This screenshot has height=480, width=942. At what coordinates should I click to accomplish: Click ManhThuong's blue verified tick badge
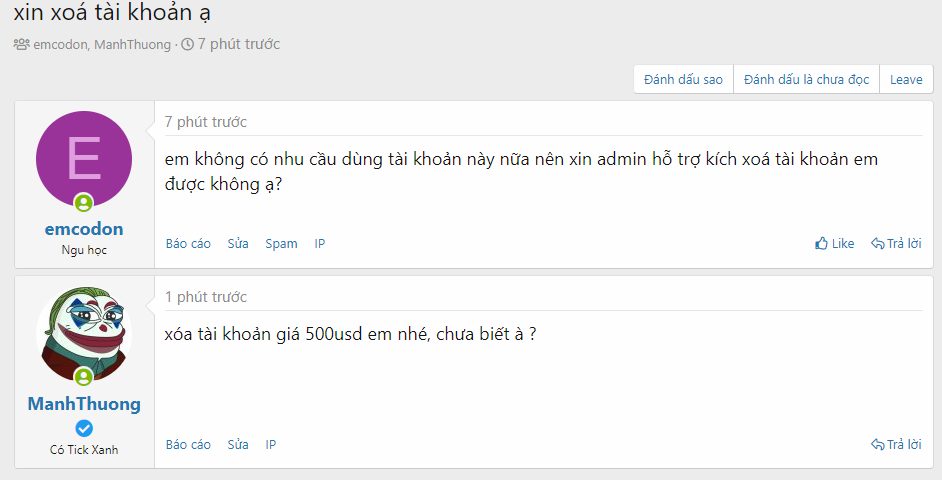tap(84, 428)
